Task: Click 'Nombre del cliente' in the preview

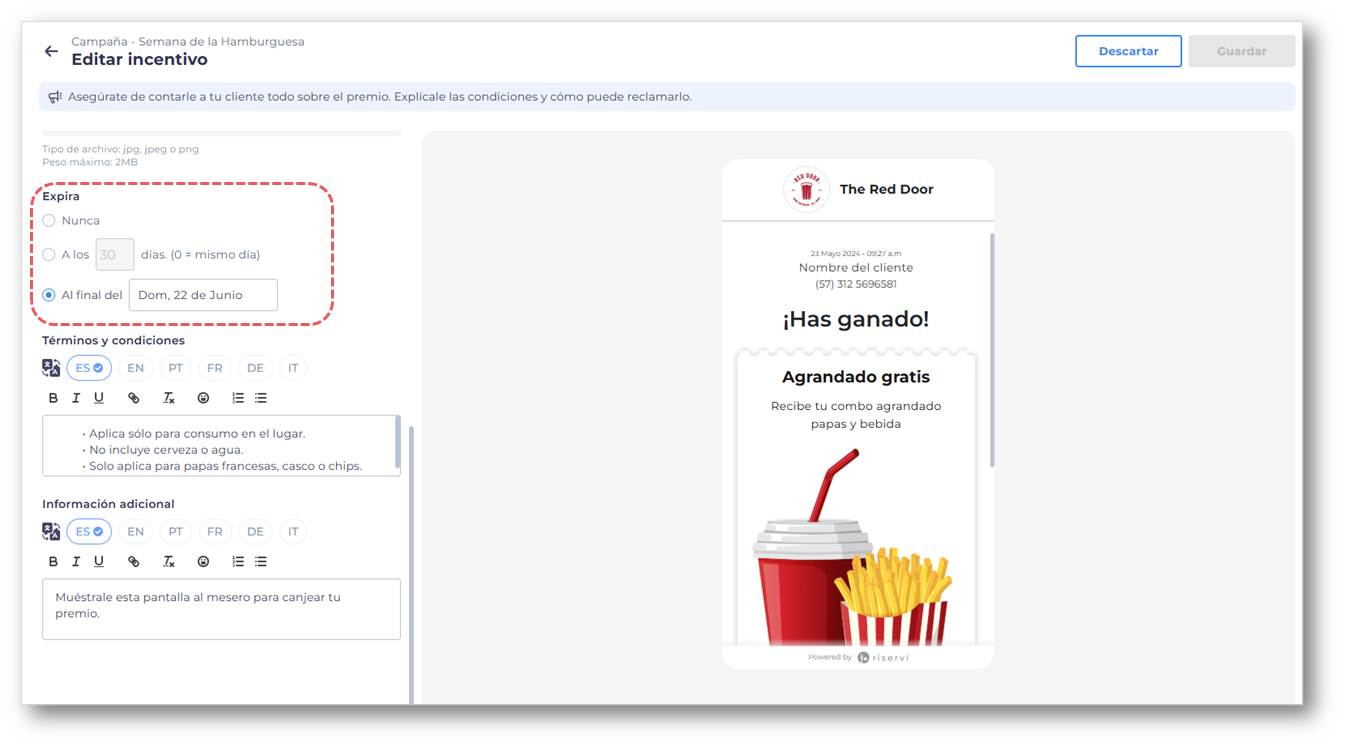Action: click(856, 268)
